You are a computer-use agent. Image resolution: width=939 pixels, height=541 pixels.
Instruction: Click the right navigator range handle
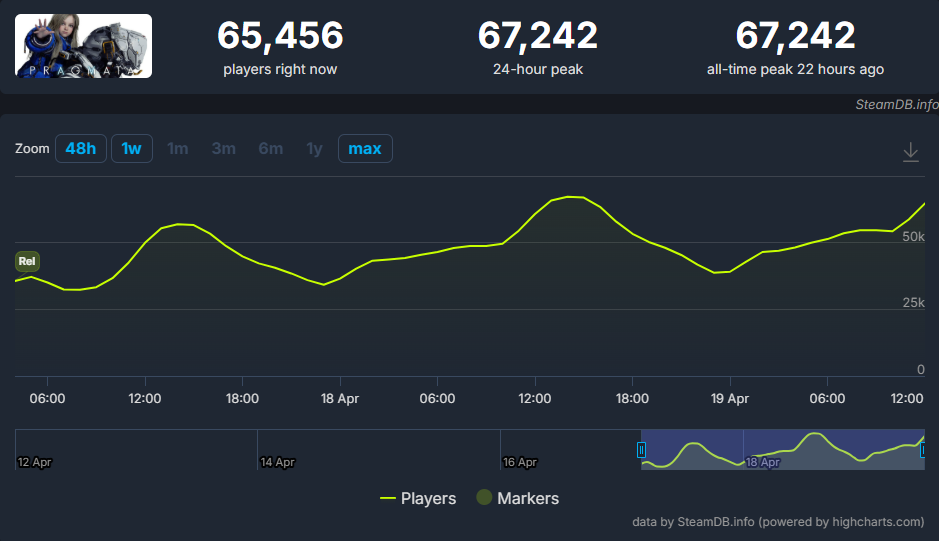click(x=922, y=450)
